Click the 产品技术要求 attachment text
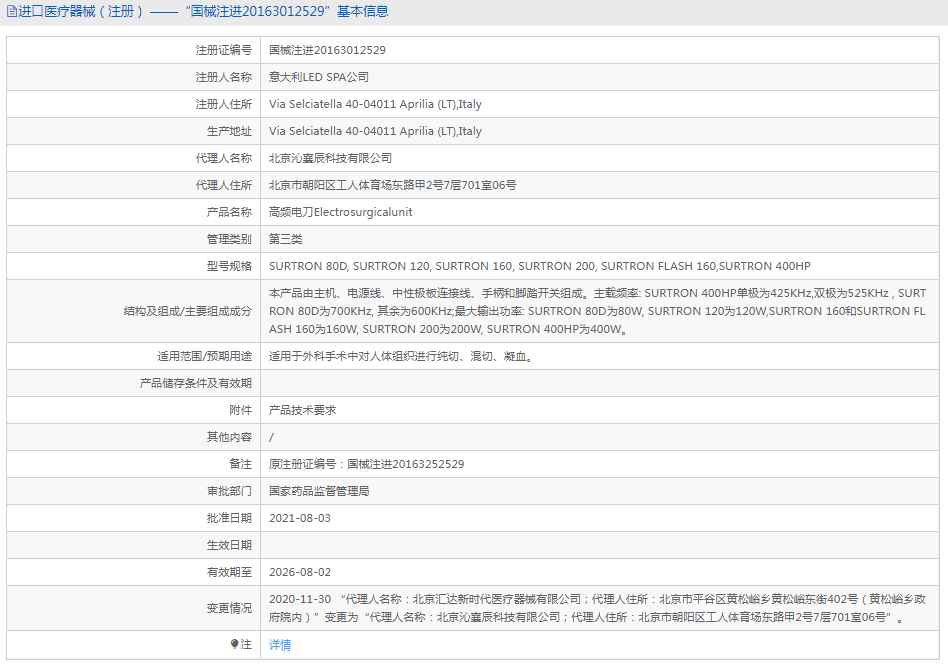The height and width of the screenshot is (664, 948). 302,410
